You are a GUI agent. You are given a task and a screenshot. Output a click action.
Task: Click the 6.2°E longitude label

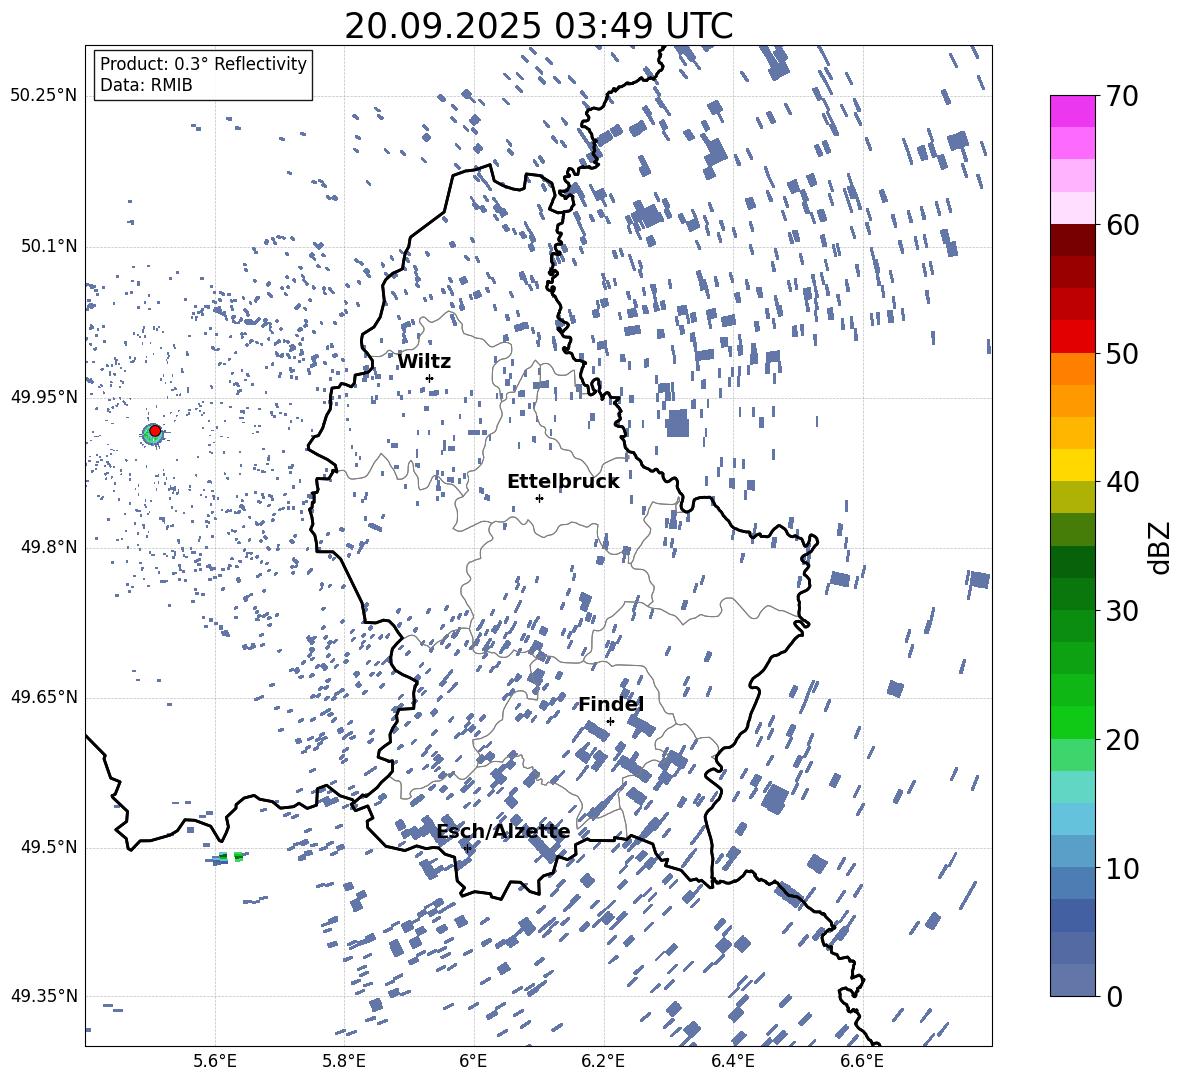point(603,1061)
